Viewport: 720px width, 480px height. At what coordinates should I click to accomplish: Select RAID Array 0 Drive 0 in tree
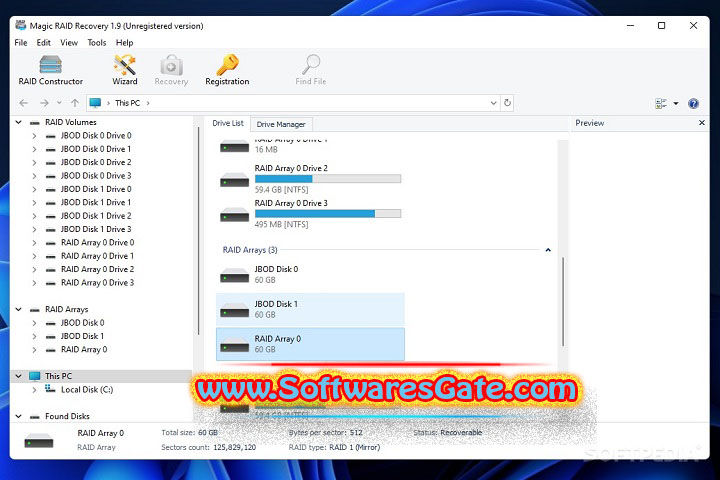[97, 242]
